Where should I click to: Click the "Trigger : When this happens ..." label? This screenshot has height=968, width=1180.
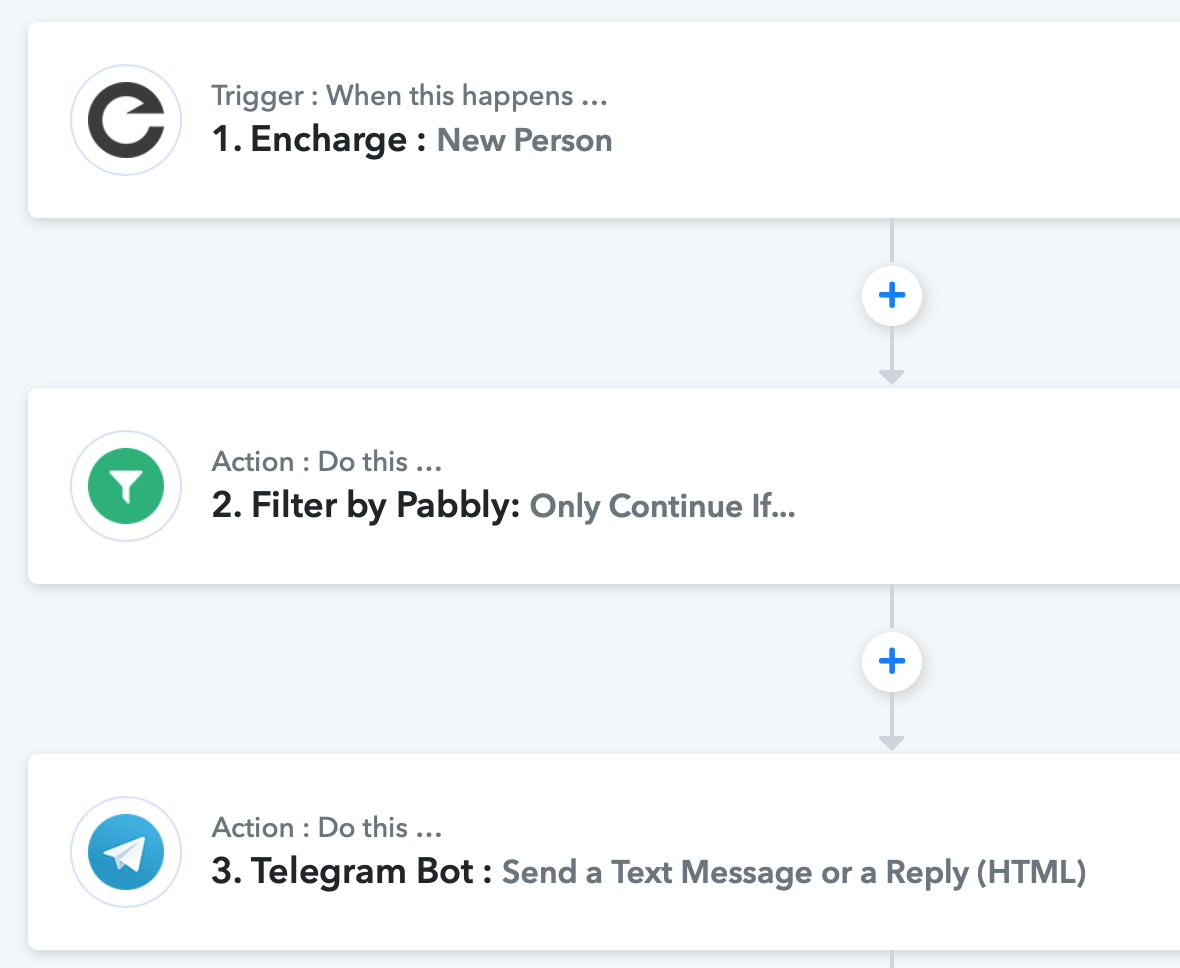[409, 96]
